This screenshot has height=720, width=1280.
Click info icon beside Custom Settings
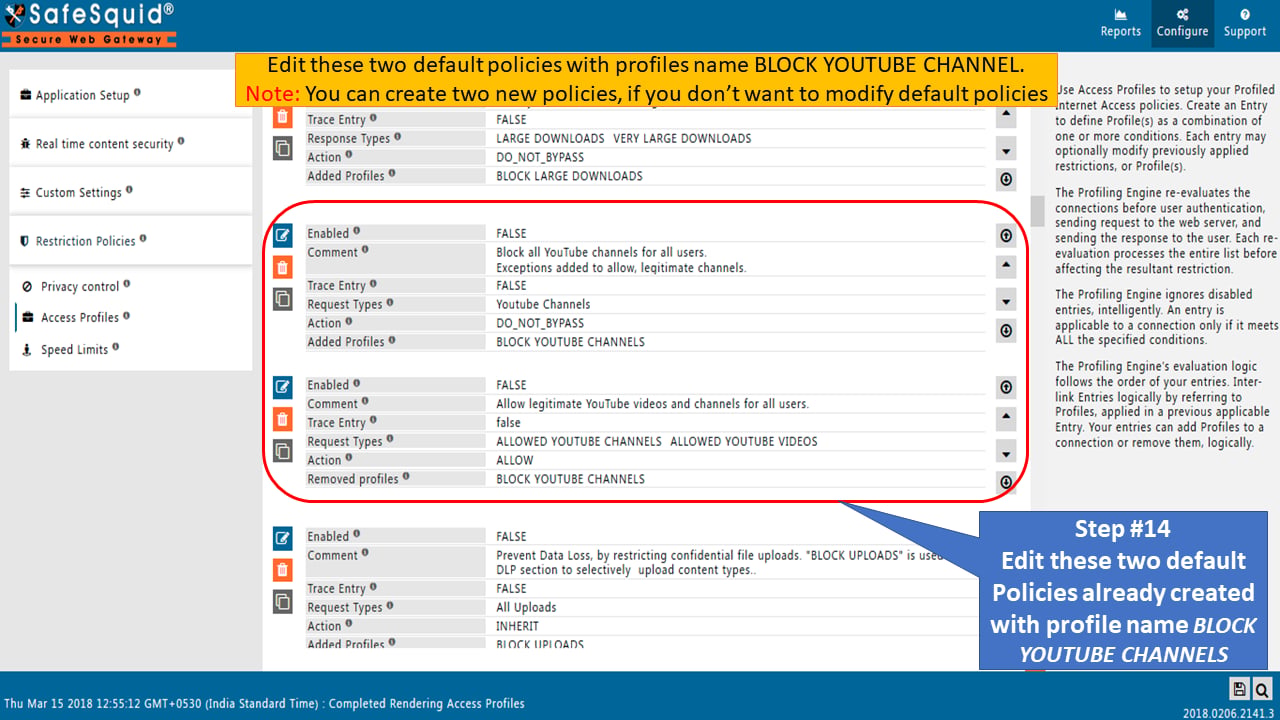click(129, 190)
